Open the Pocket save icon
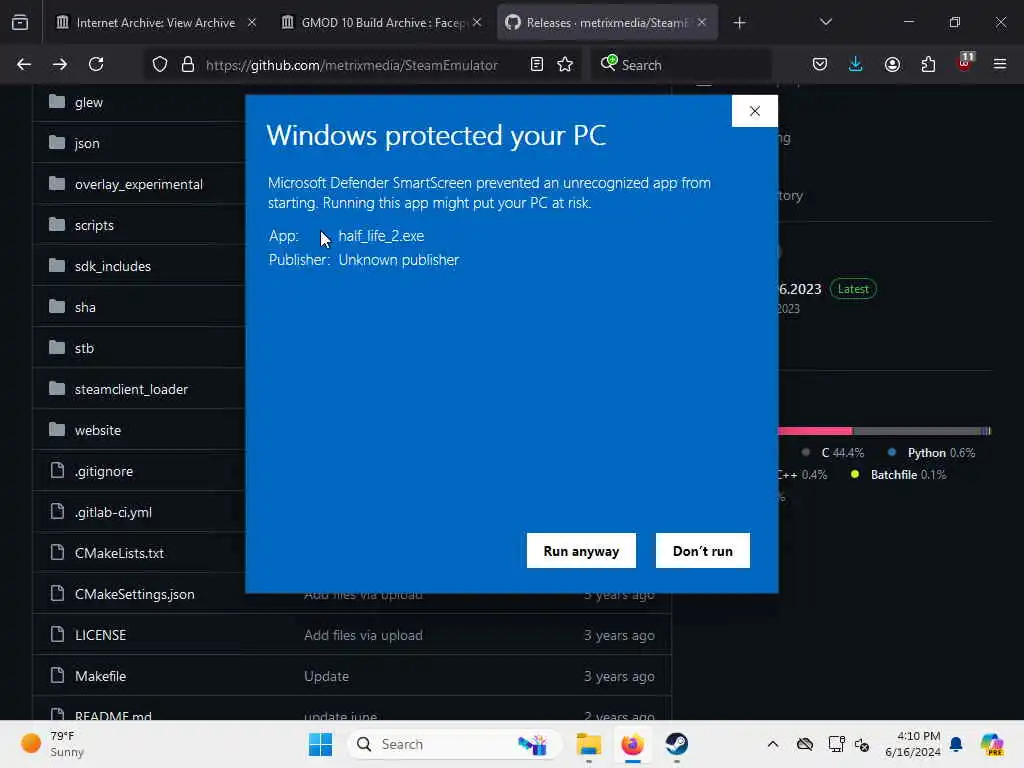1024x768 pixels. pos(820,64)
